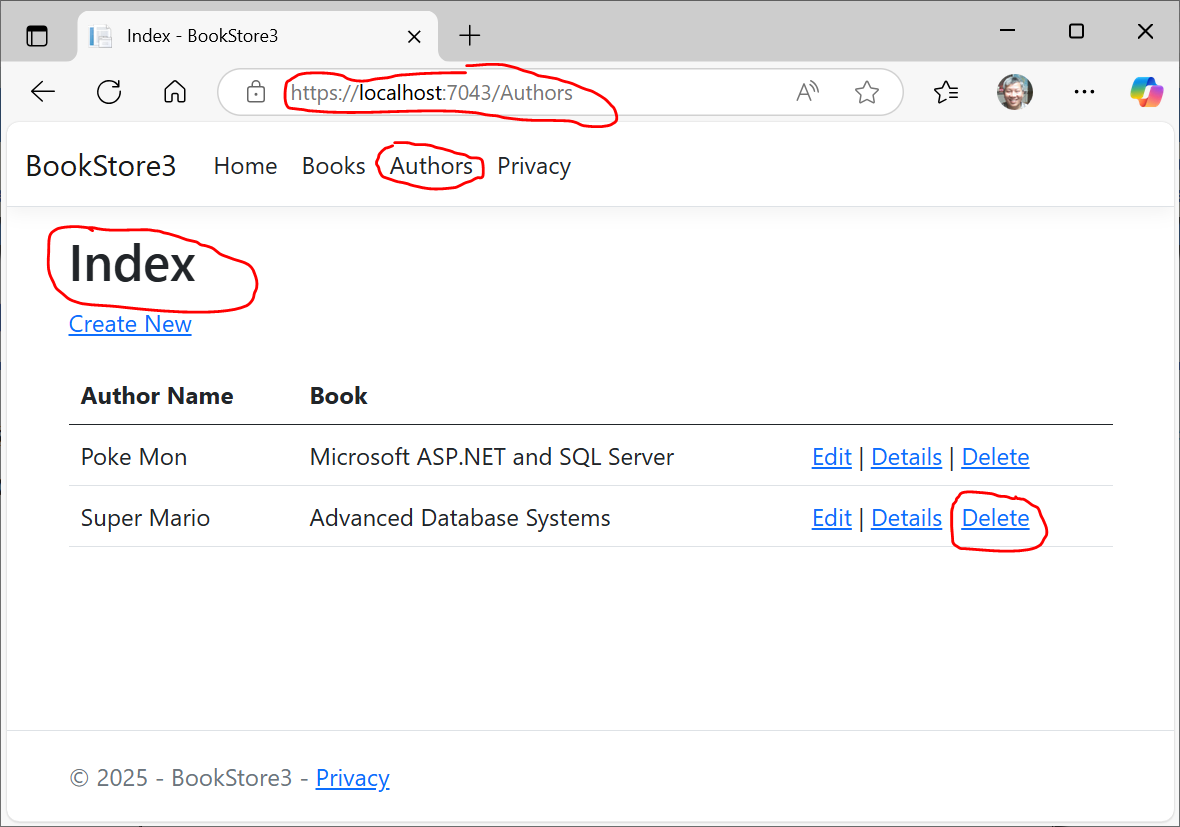Screen dimensions: 1180x827
Task: Click the Author Name column header
Action: 157,396
